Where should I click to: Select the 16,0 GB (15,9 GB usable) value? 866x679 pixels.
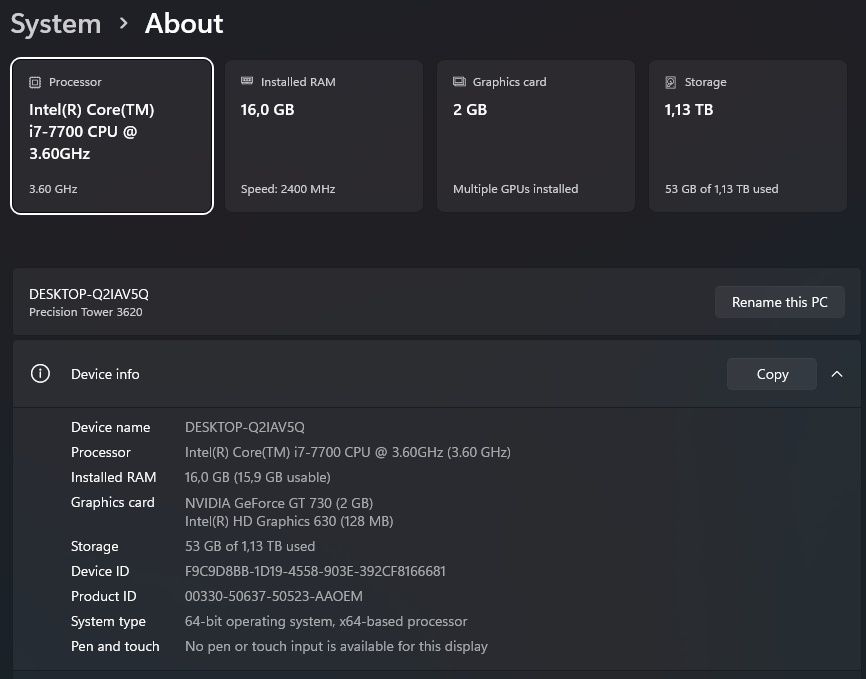(257, 477)
